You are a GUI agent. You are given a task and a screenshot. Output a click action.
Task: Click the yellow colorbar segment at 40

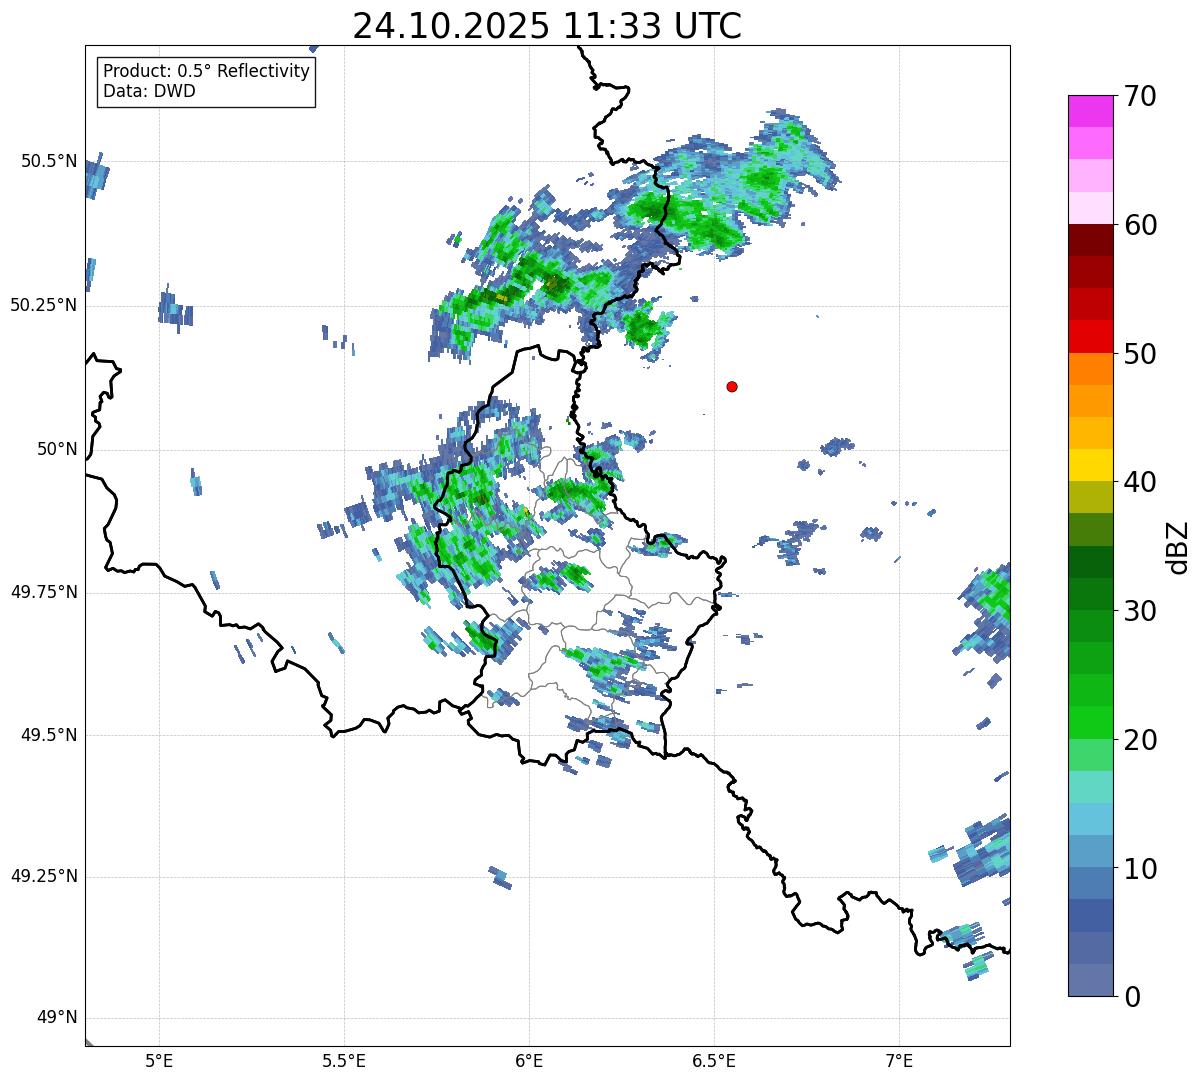pyautogui.click(x=1090, y=465)
